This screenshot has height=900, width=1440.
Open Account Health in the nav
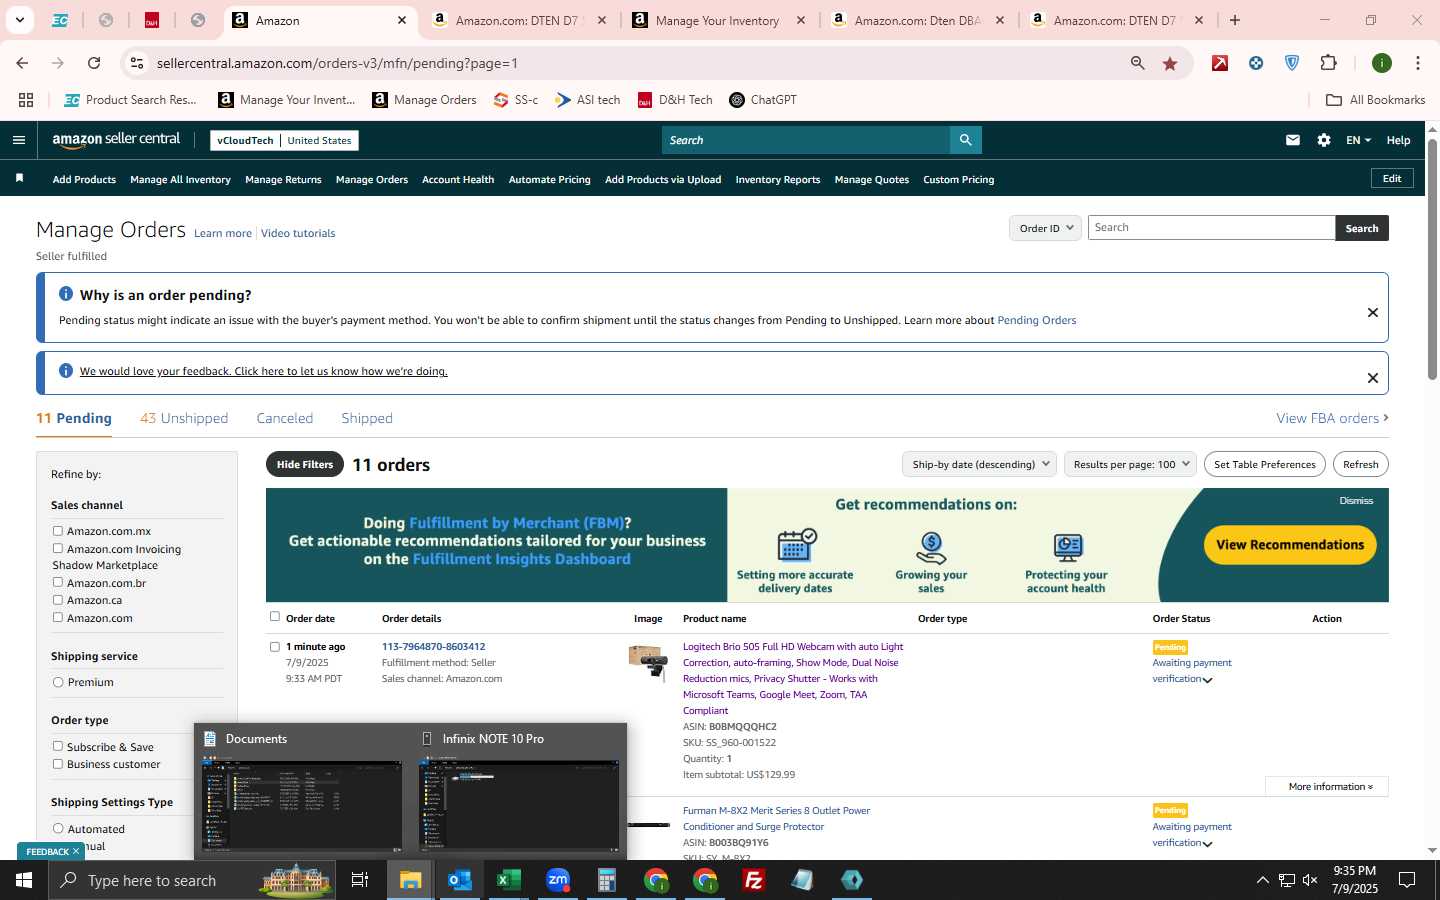(458, 180)
